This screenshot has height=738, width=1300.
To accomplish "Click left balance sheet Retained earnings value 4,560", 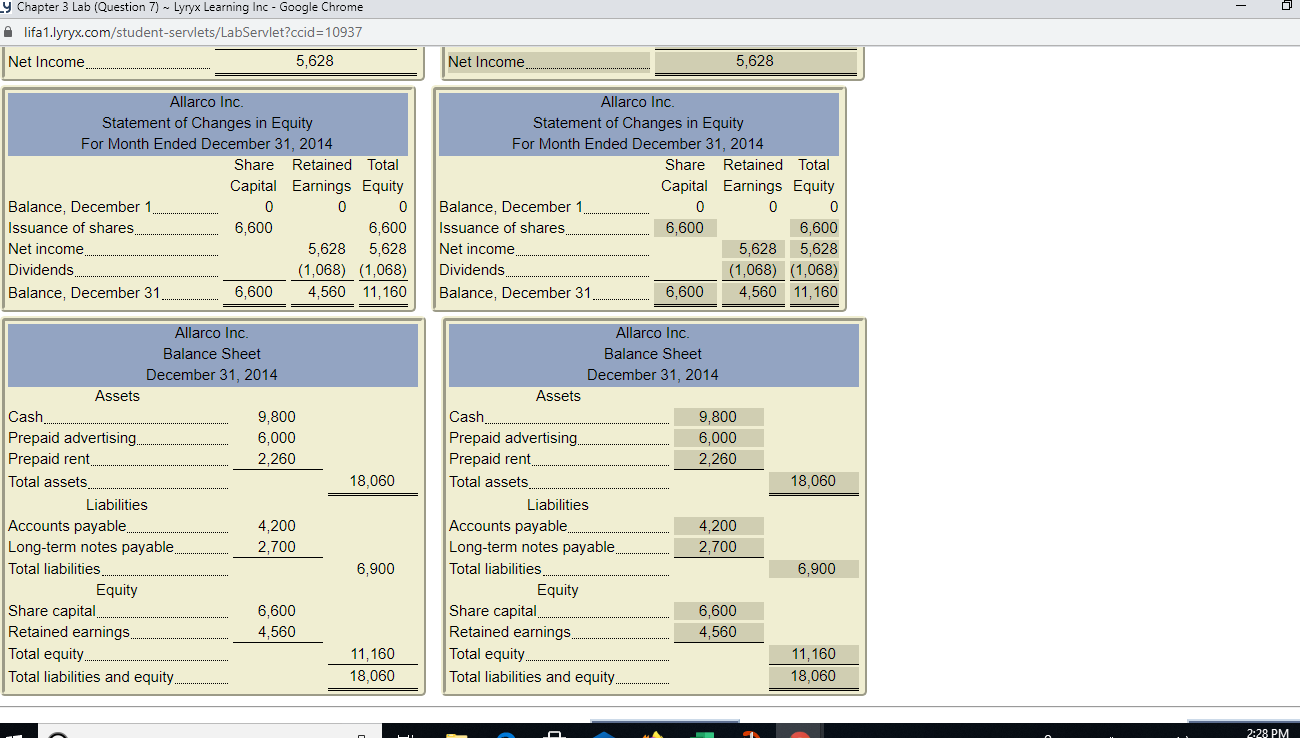I will (x=277, y=632).
